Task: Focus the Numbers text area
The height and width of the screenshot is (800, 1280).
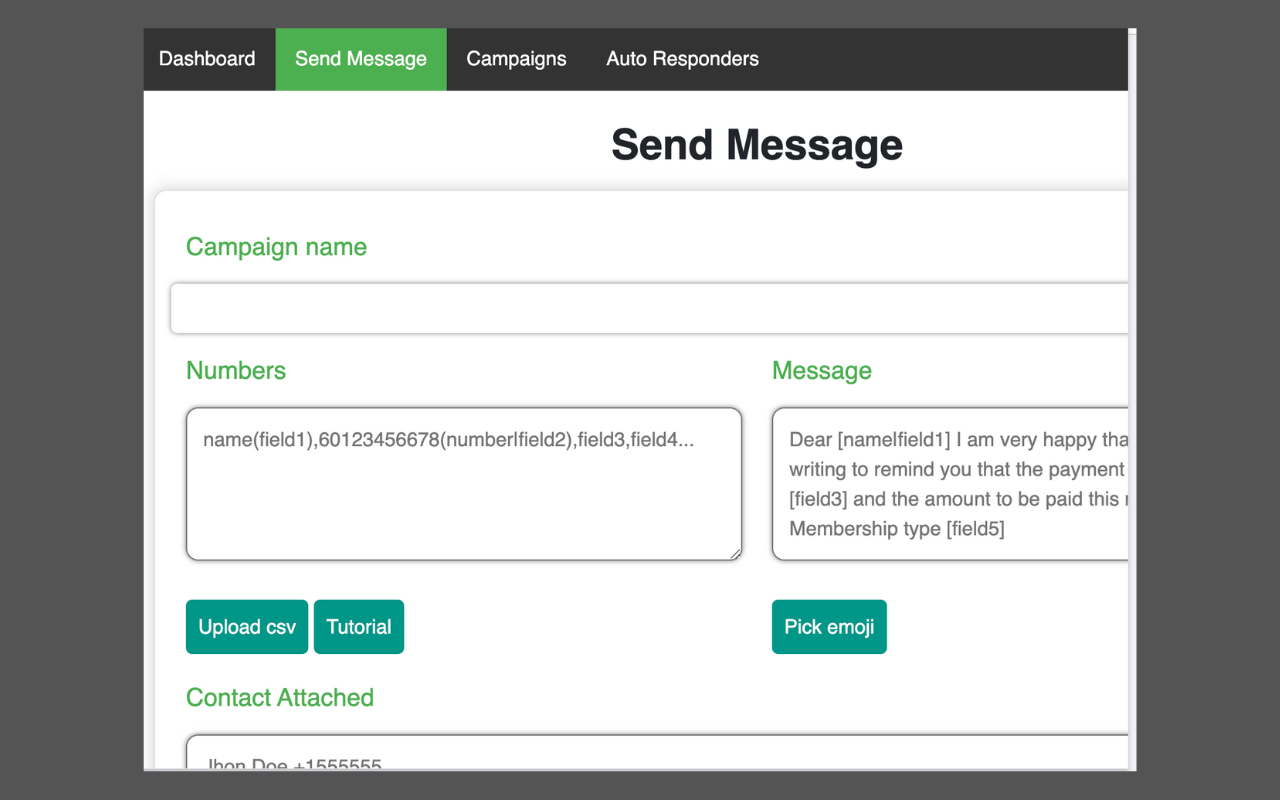Action: coord(464,484)
